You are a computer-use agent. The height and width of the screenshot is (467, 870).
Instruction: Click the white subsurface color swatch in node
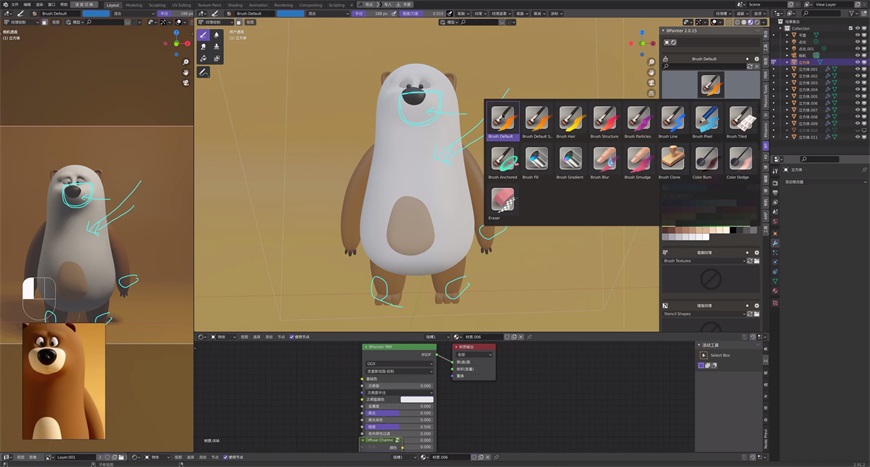pyautogui.click(x=416, y=399)
